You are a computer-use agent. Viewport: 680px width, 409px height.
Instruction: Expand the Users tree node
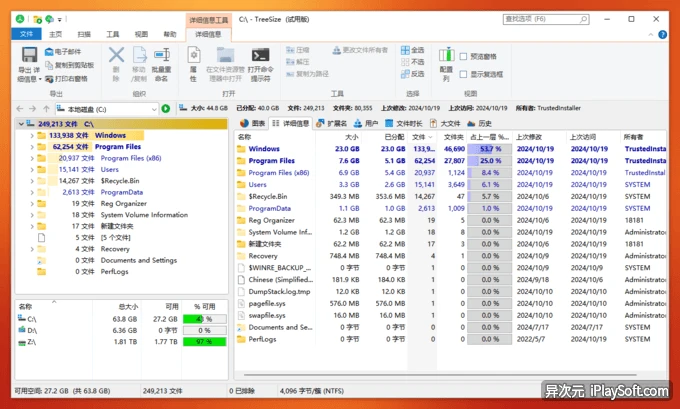click(32, 170)
